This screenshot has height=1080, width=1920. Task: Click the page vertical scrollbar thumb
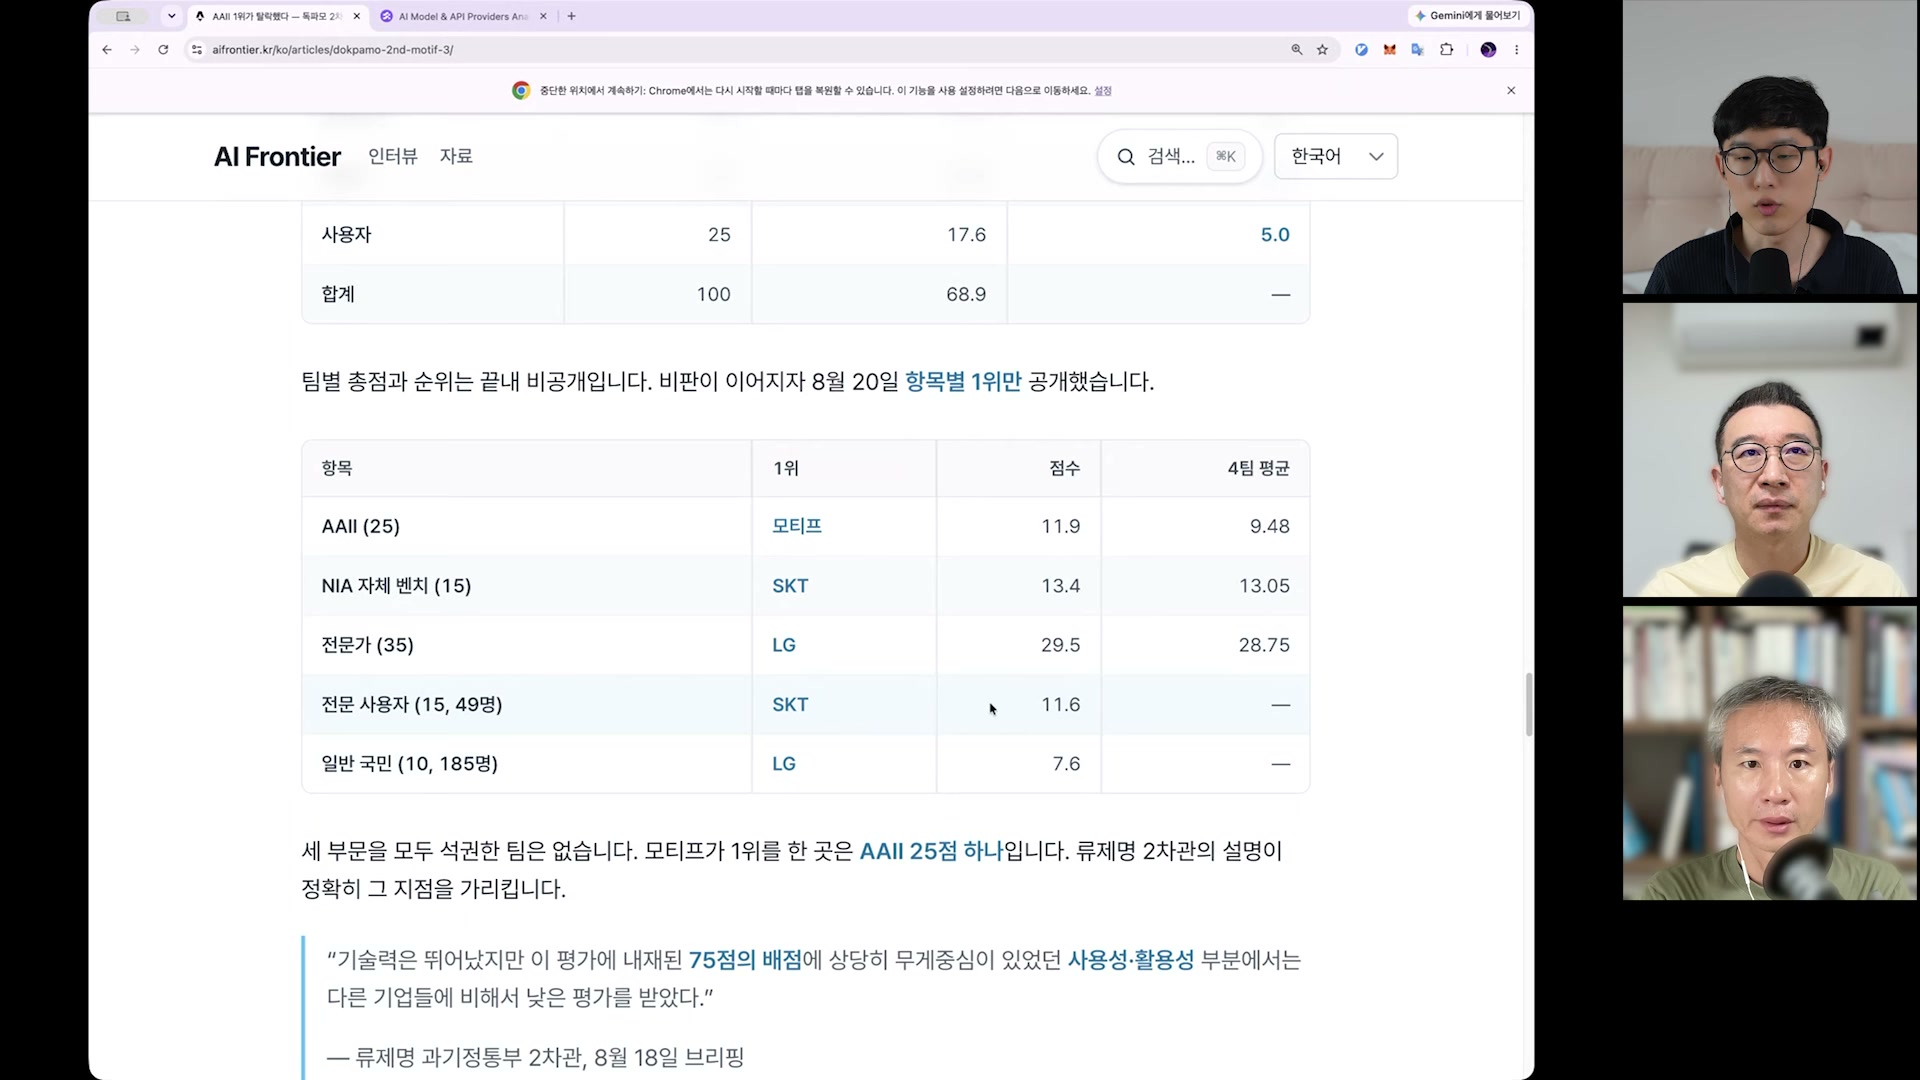pyautogui.click(x=1528, y=704)
